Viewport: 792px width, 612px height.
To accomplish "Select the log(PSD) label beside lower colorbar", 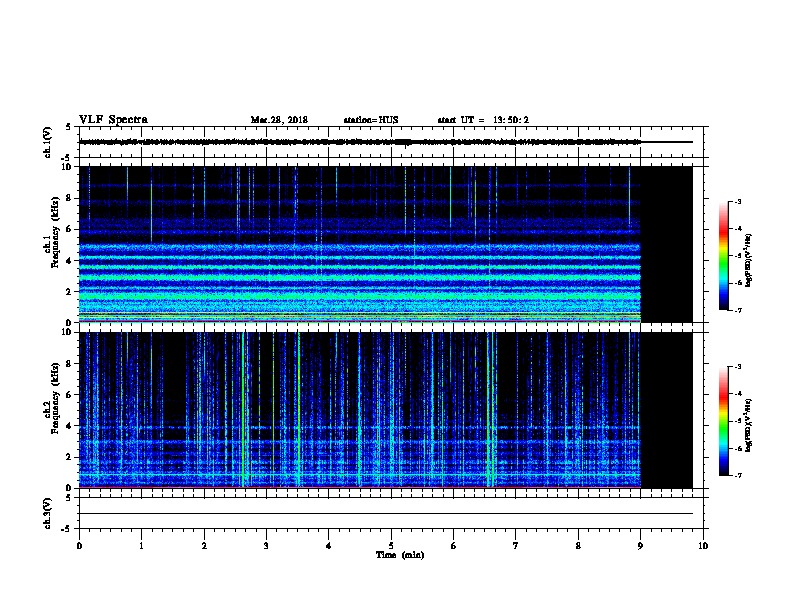I will 748,425.
